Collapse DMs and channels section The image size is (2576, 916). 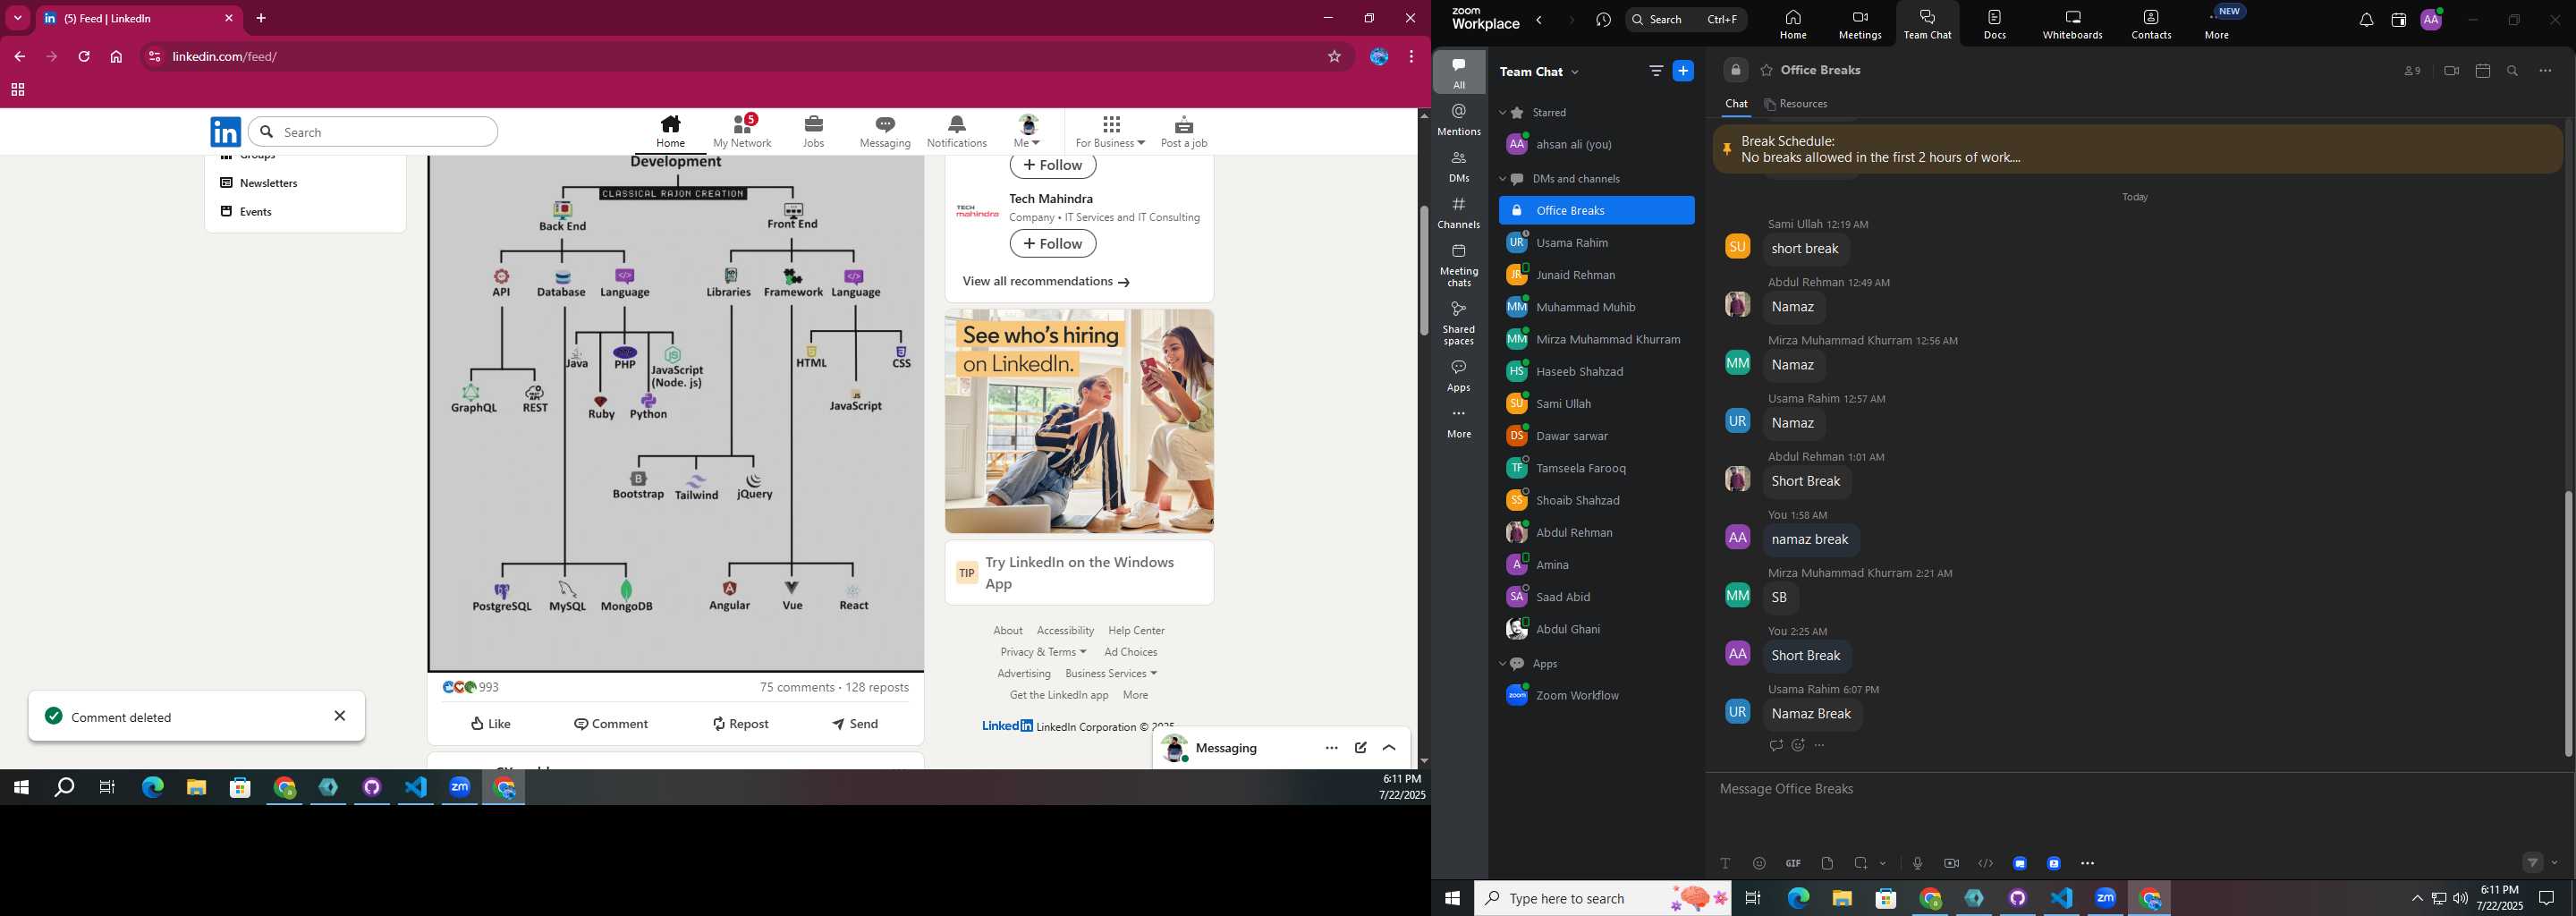(1502, 180)
